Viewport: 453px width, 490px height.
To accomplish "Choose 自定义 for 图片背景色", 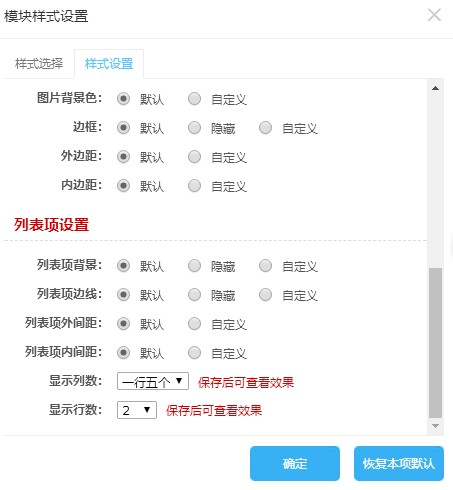I will pyautogui.click(x=194, y=99).
